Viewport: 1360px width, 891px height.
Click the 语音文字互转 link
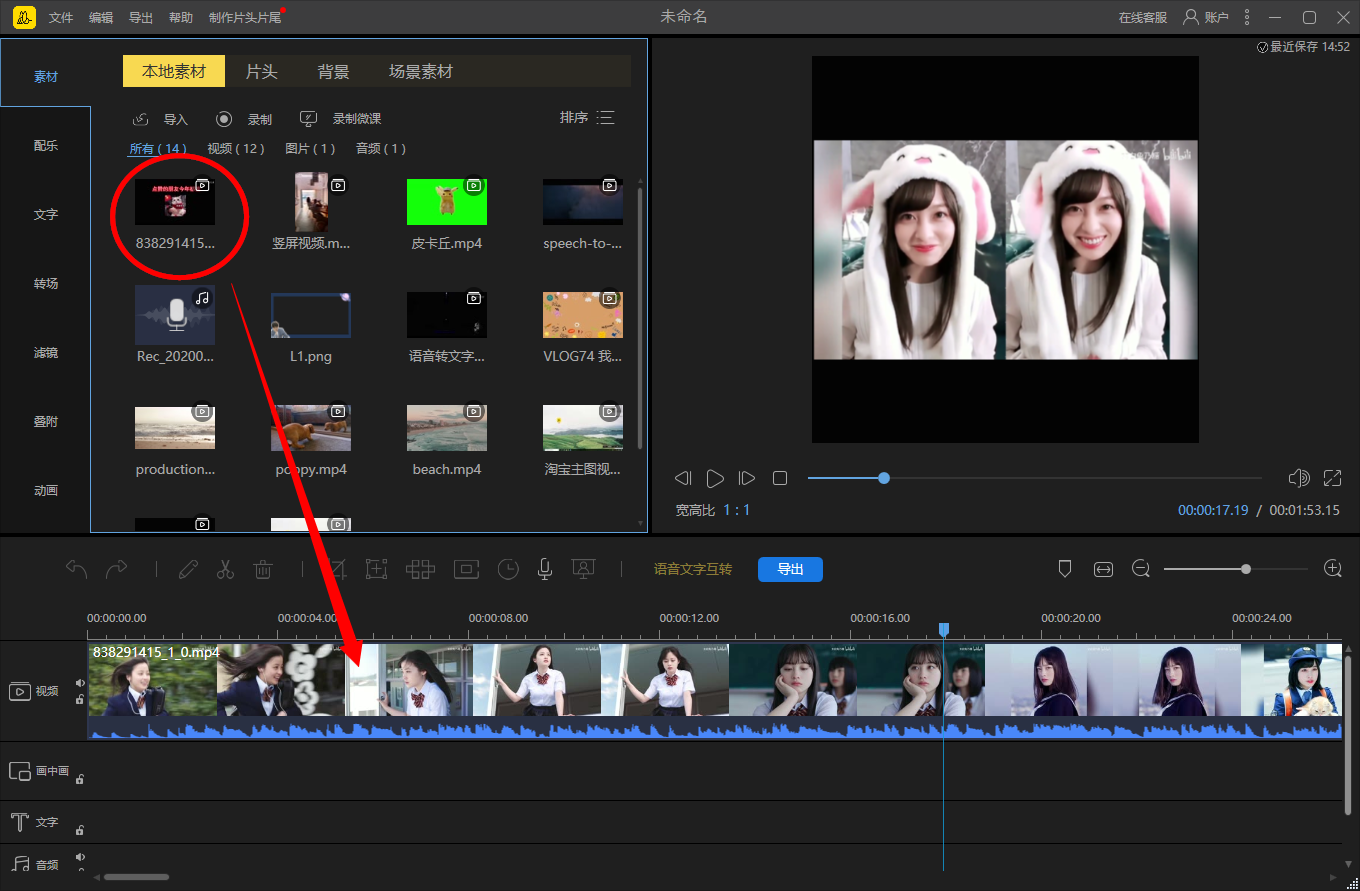point(693,569)
